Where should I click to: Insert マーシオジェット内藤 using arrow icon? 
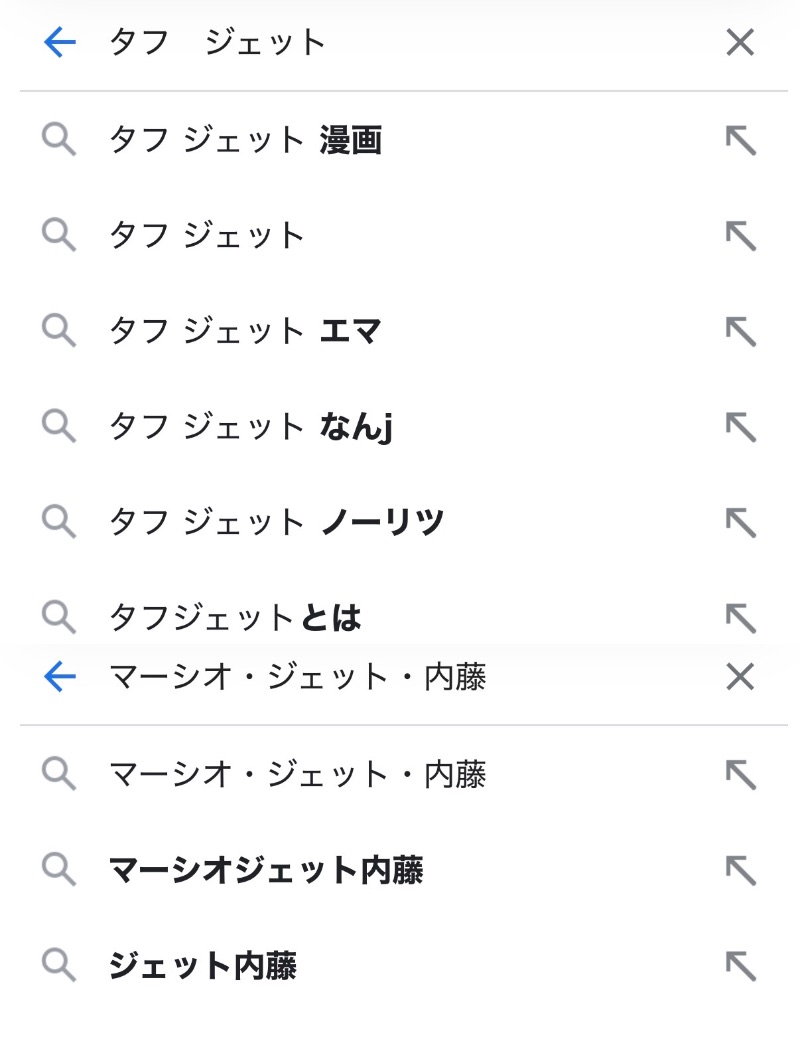click(x=740, y=870)
